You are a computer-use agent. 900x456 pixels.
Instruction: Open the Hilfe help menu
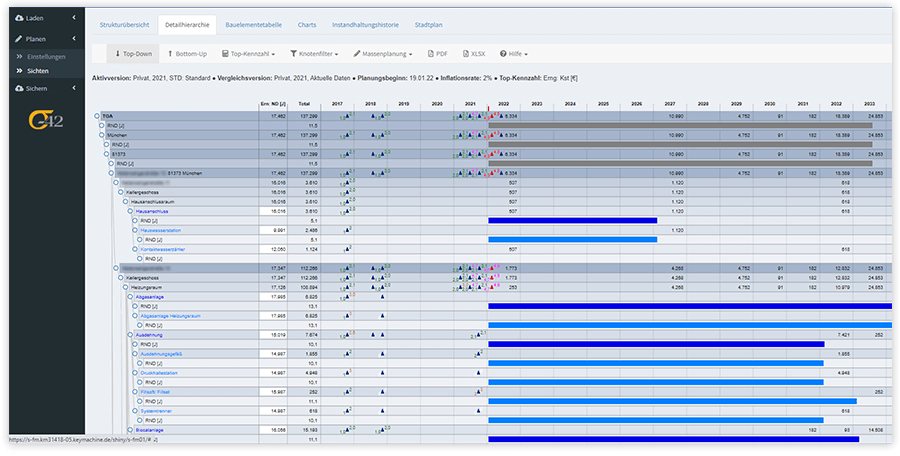(514, 53)
